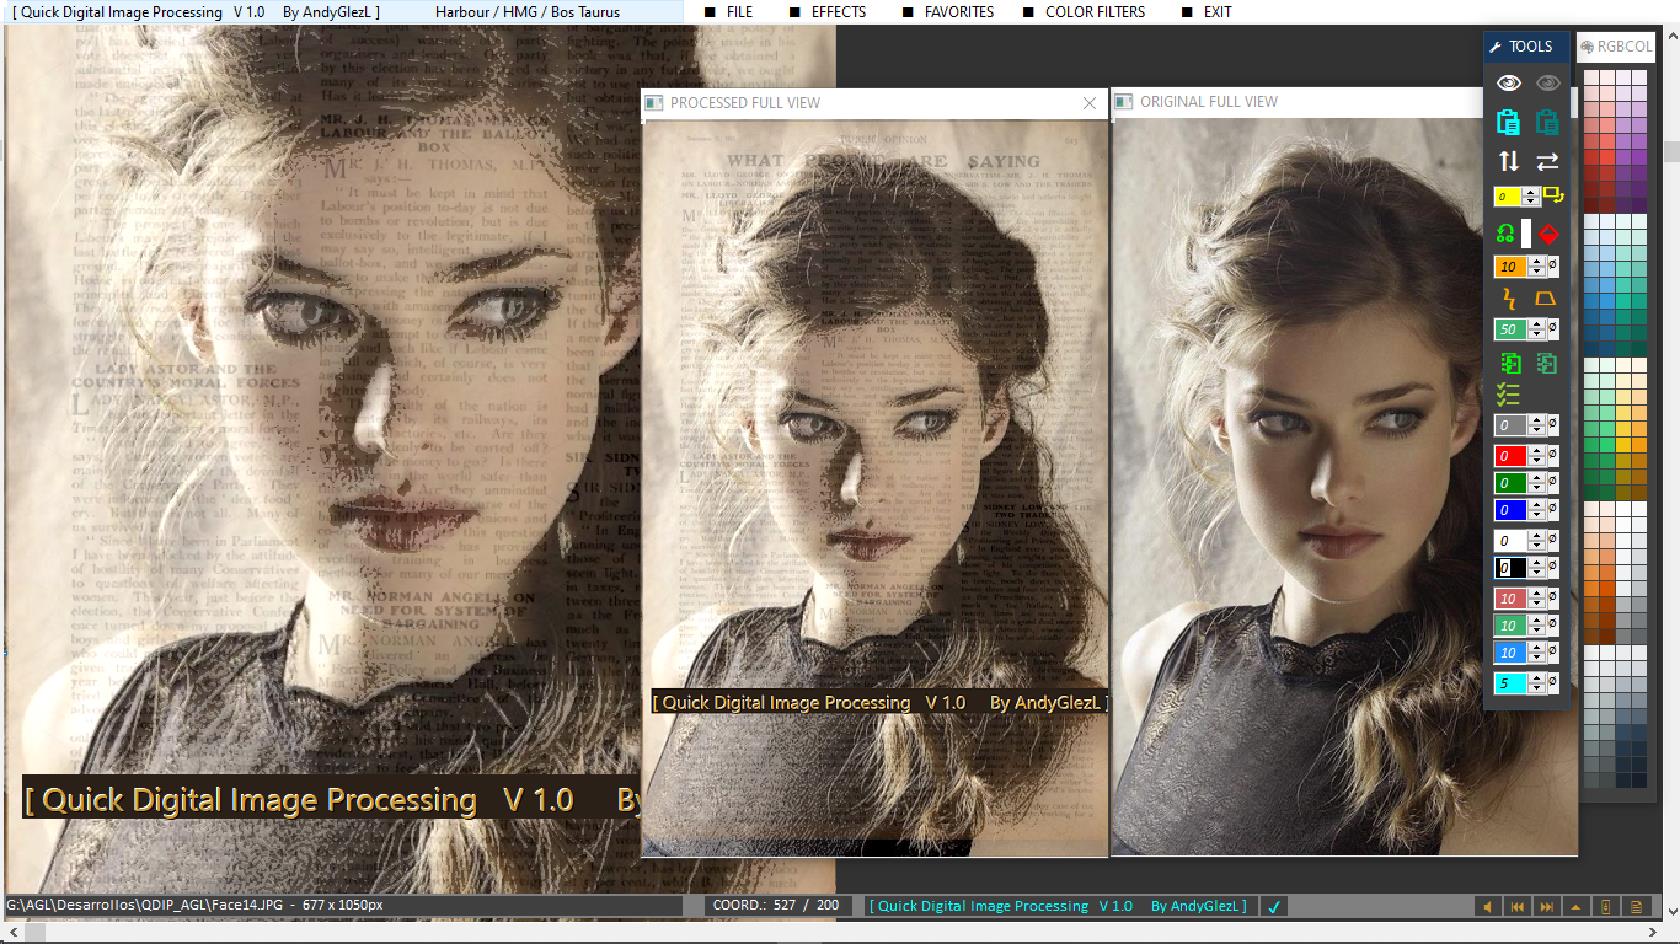Toggle the white eye visibility icon

(x=1508, y=83)
